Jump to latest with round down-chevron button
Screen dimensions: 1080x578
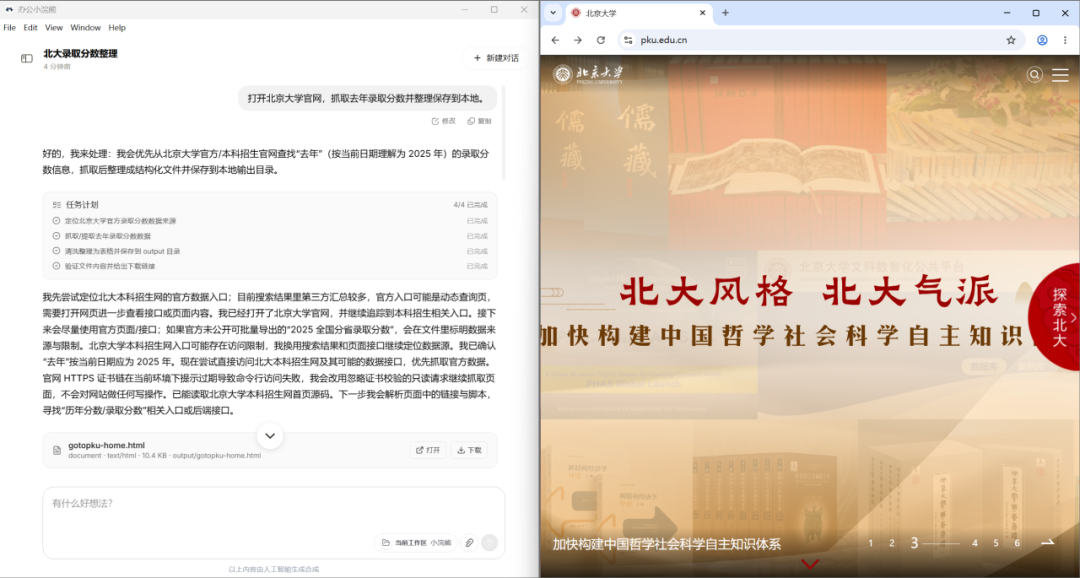270,435
